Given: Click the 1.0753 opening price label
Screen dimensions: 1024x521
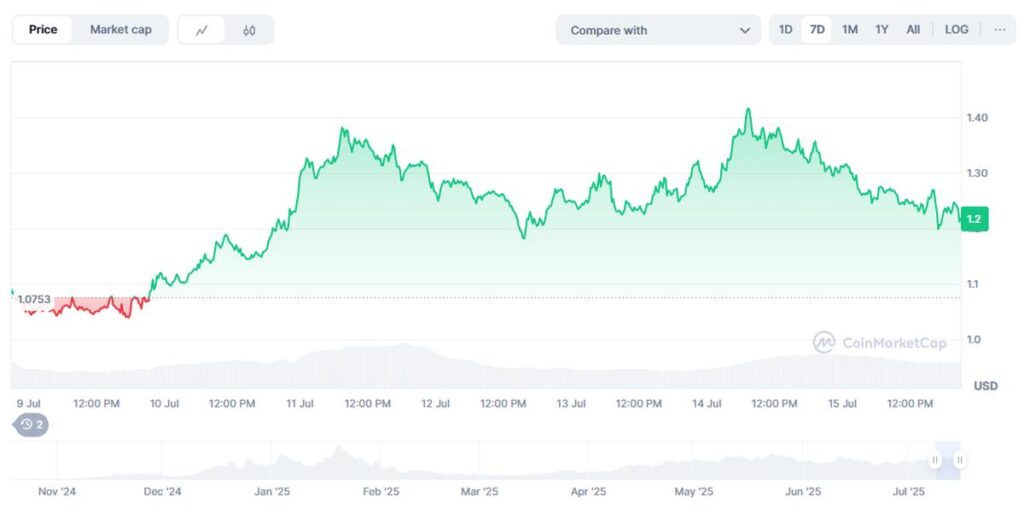Looking at the screenshot, I should (x=33, y=299).
